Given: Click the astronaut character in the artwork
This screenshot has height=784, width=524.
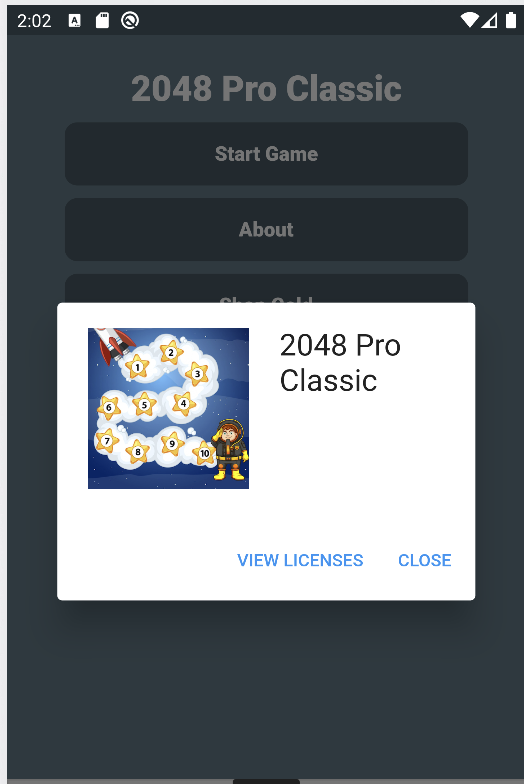Looking at the screenshot, I should point(230,450).
